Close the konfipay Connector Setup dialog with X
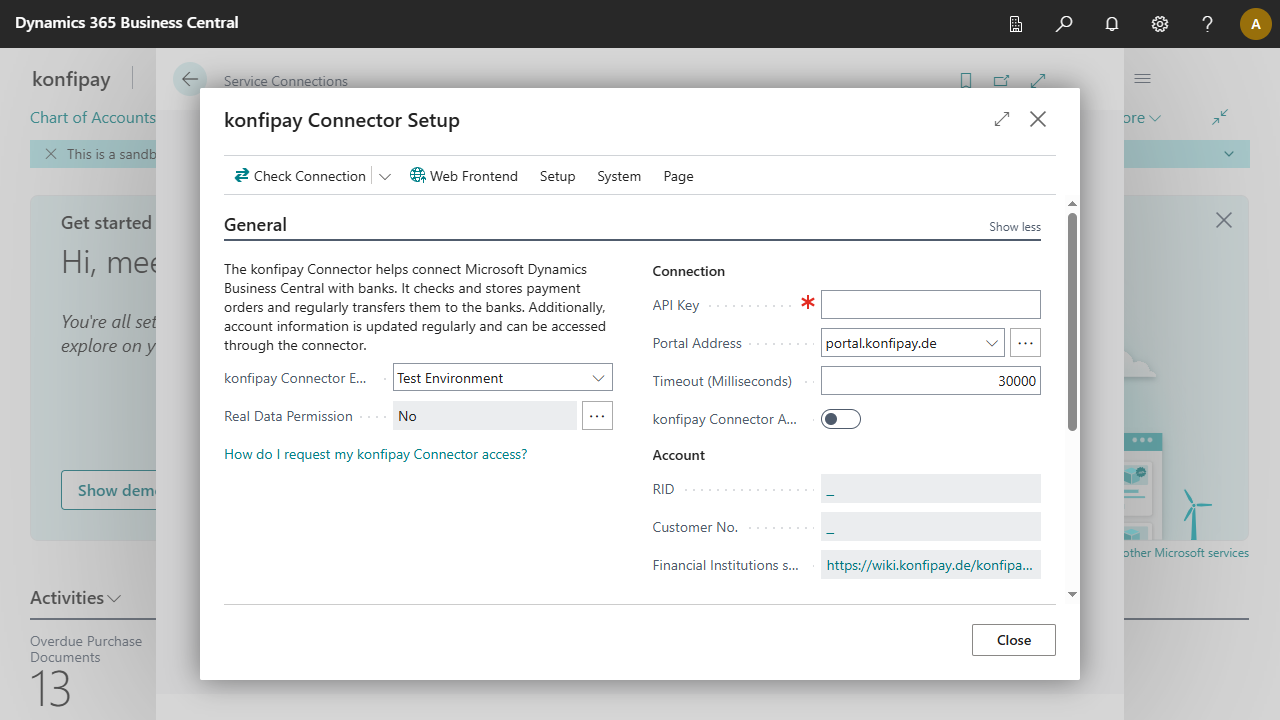1280x720 pixels. click(1038, 119)
